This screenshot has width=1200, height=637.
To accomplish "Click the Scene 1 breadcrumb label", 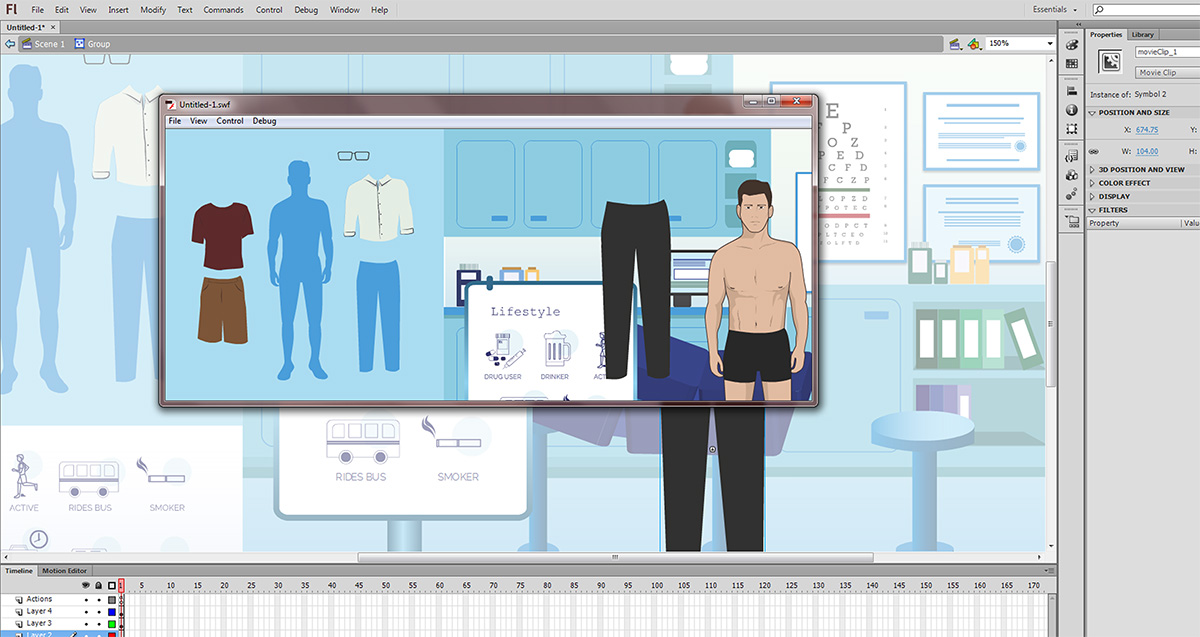I will 50,44.
